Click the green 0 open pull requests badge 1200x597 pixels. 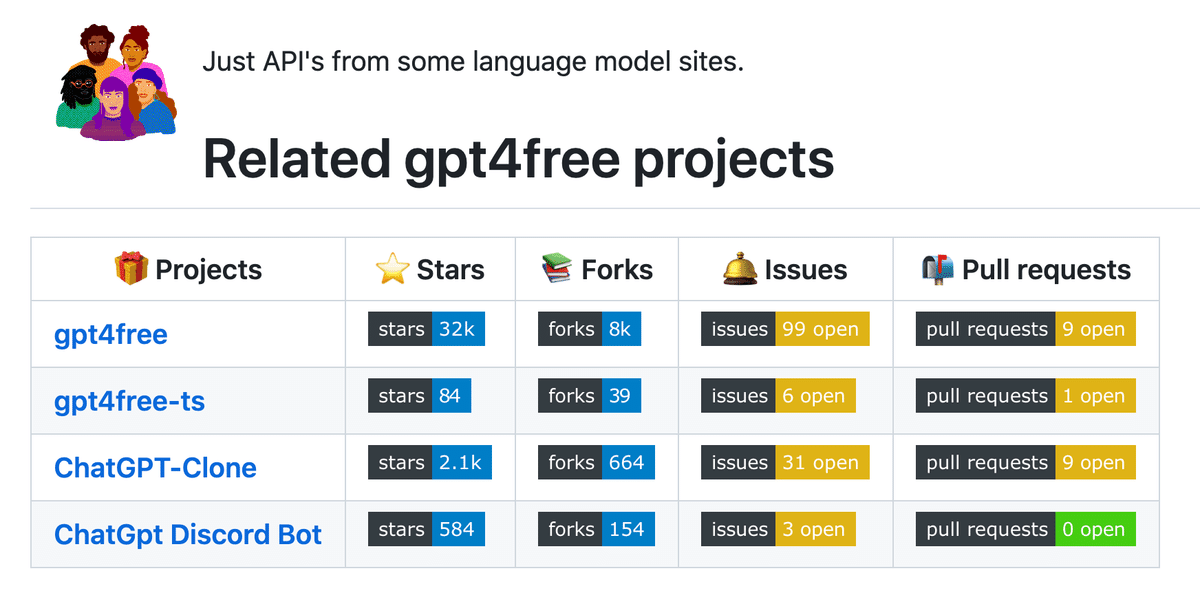coord(1096,529)
